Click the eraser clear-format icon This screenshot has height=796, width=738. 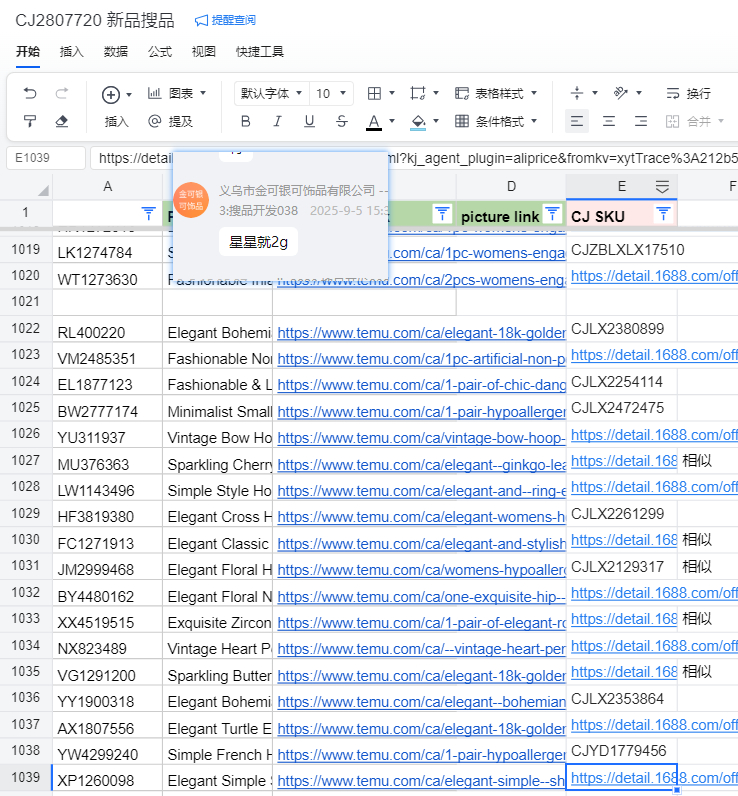[x=61, y=122]
